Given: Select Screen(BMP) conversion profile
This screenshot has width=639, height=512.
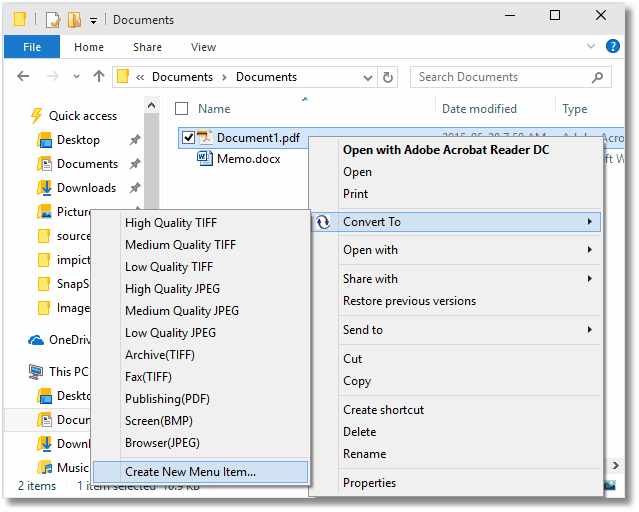Looking at the screenshot, I should tap(159, 421).
